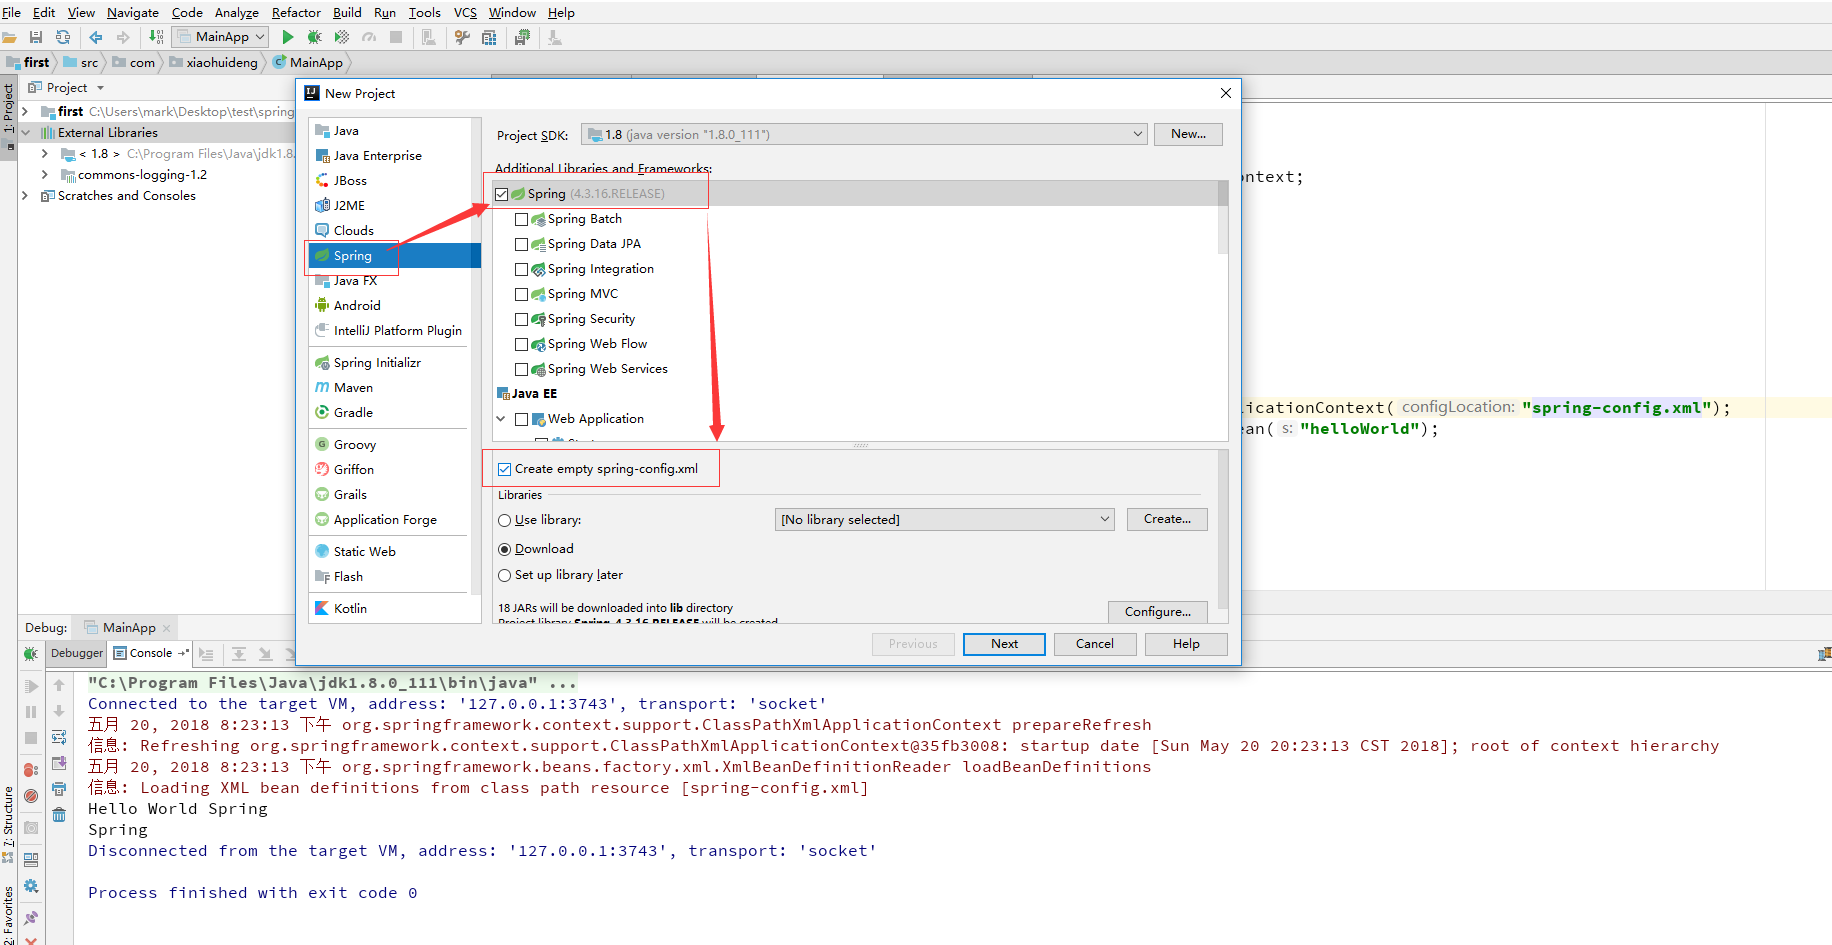Expand Scratches and Consoles node
This screenshot has width=1832, height=945.
(25, 196)
